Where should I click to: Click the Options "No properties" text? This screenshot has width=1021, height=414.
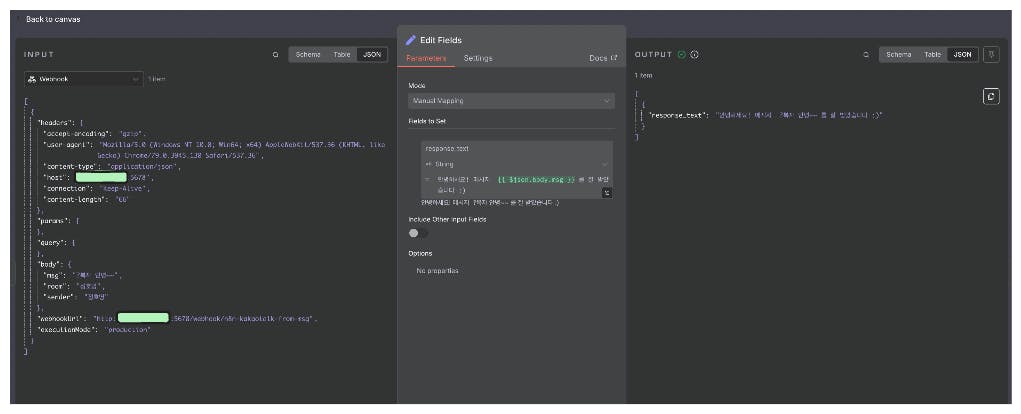click(438, 271)
